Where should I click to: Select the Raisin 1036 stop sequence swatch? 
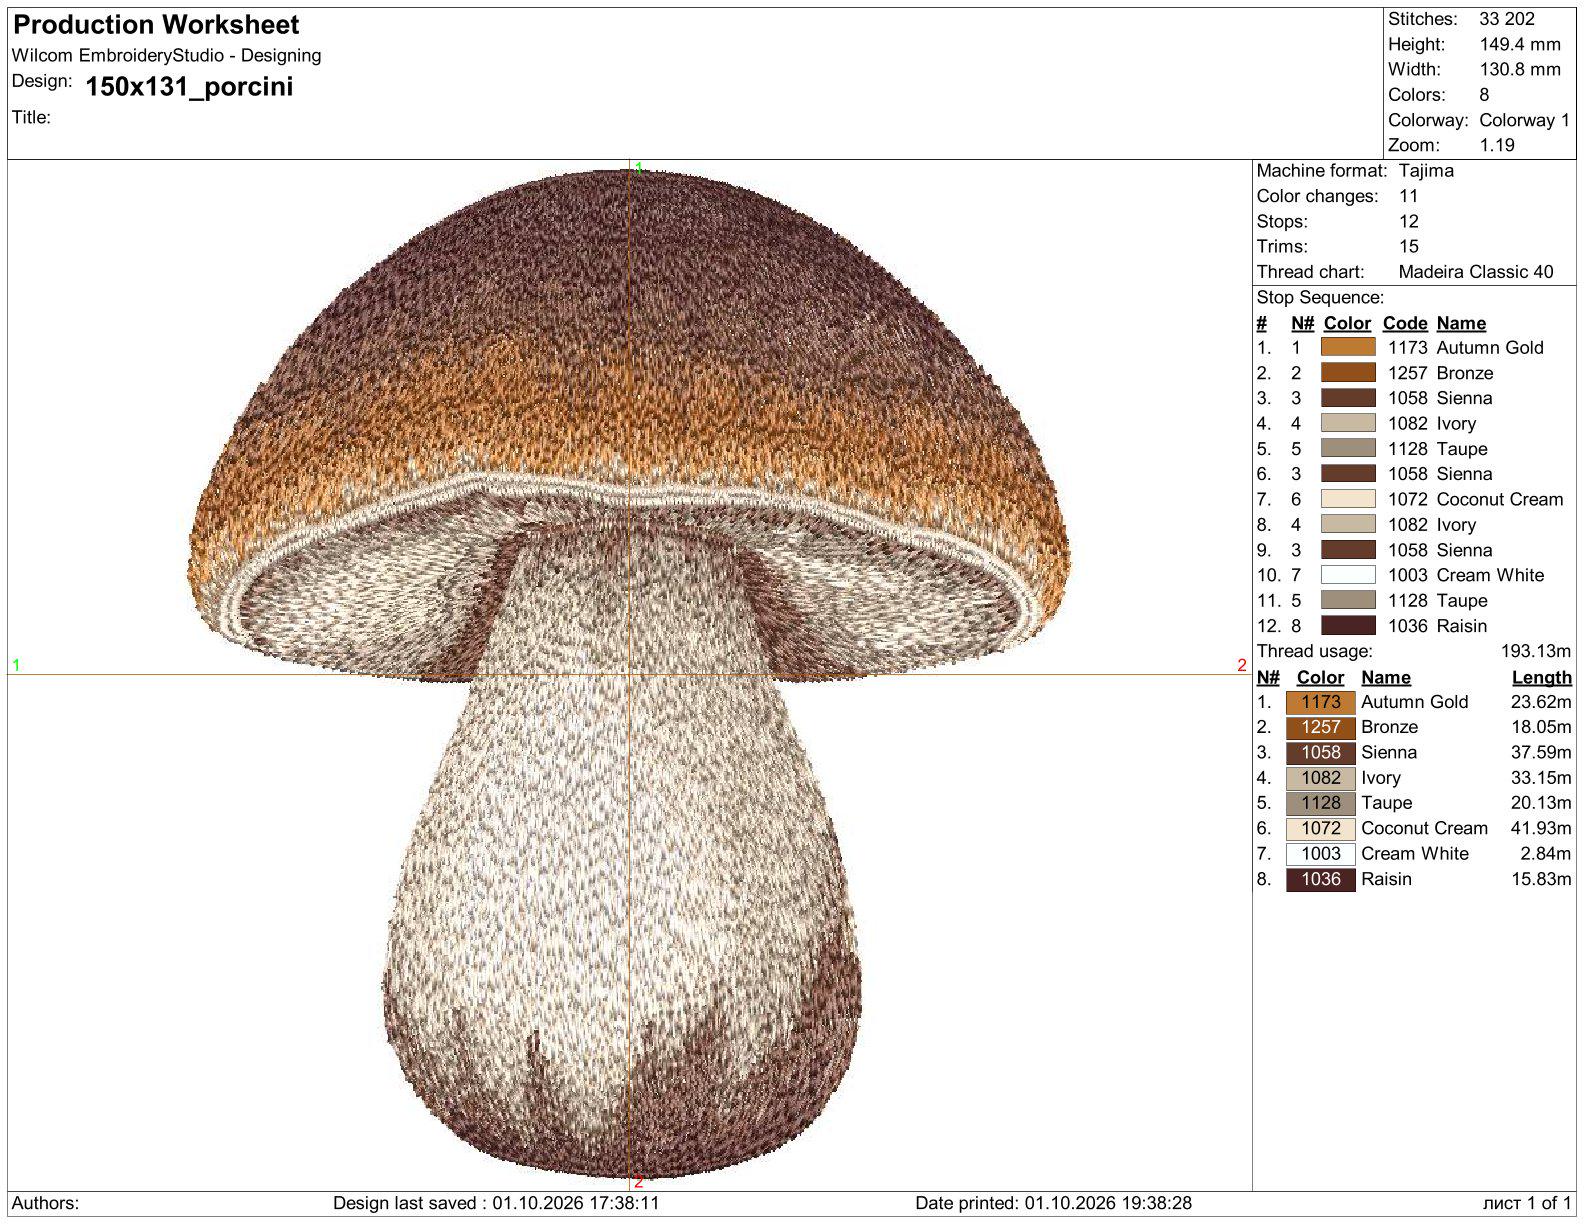(1347, 626)
